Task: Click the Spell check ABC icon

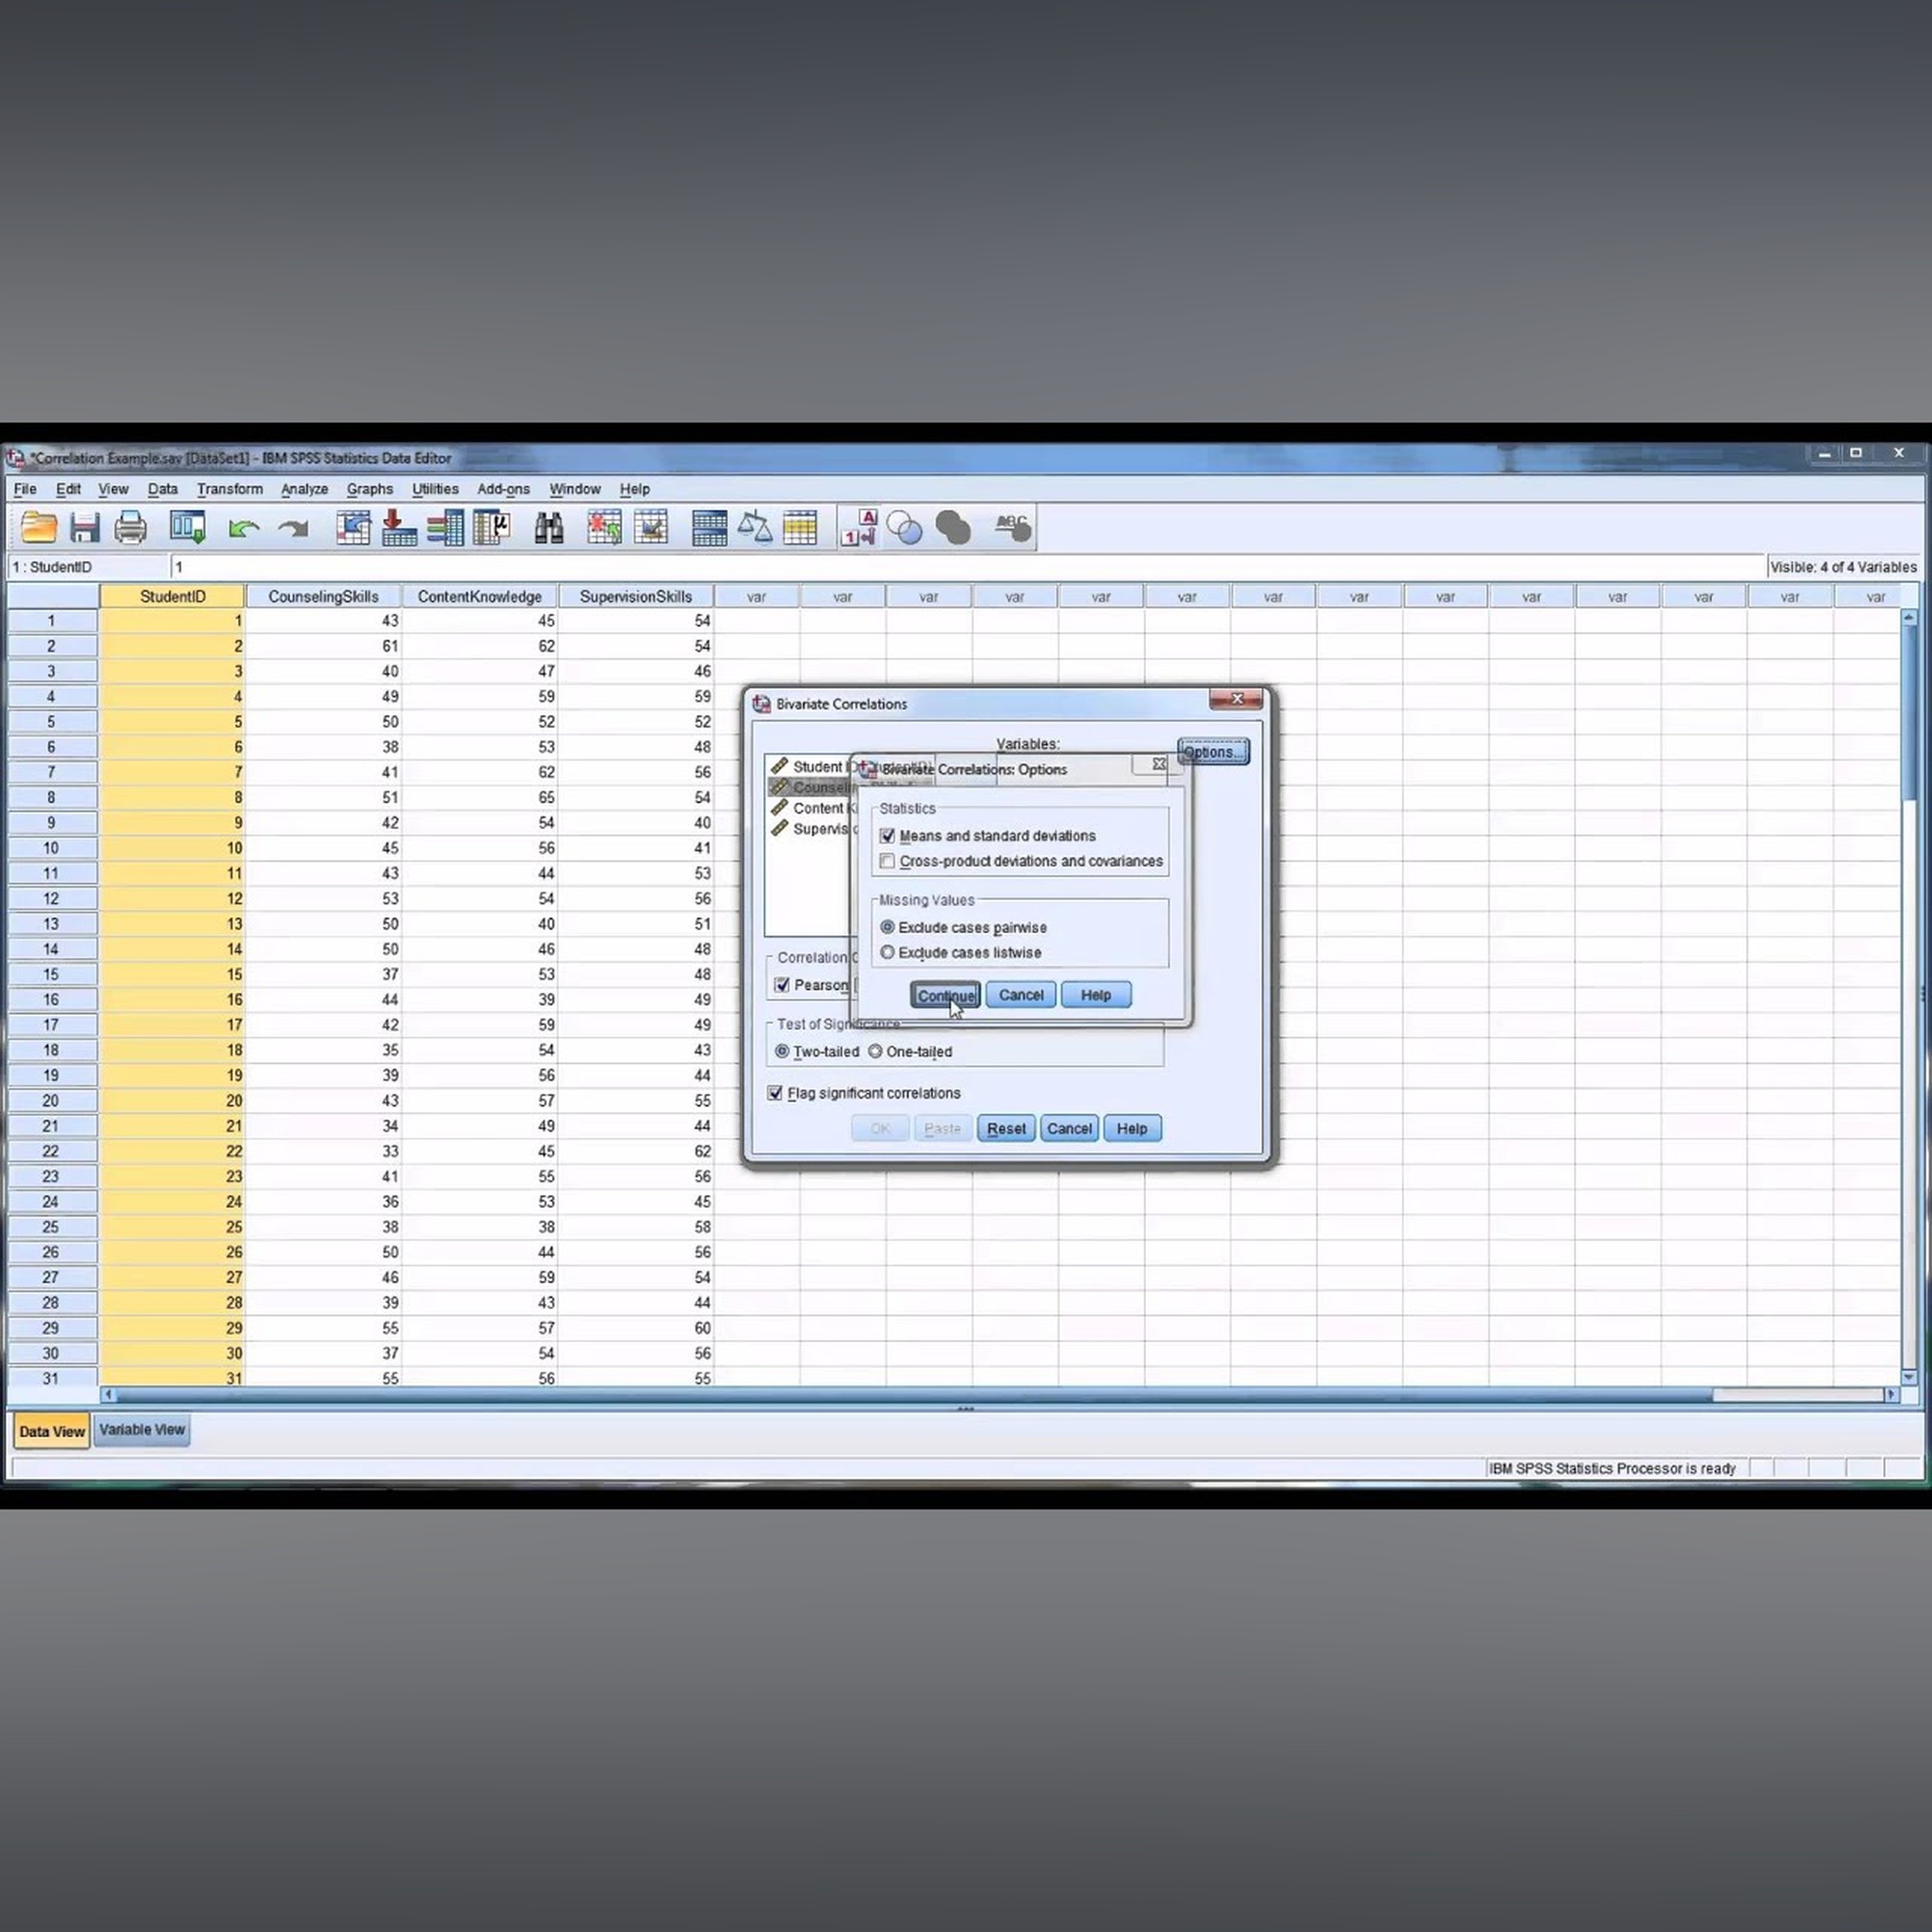Action: [1012, 527]
